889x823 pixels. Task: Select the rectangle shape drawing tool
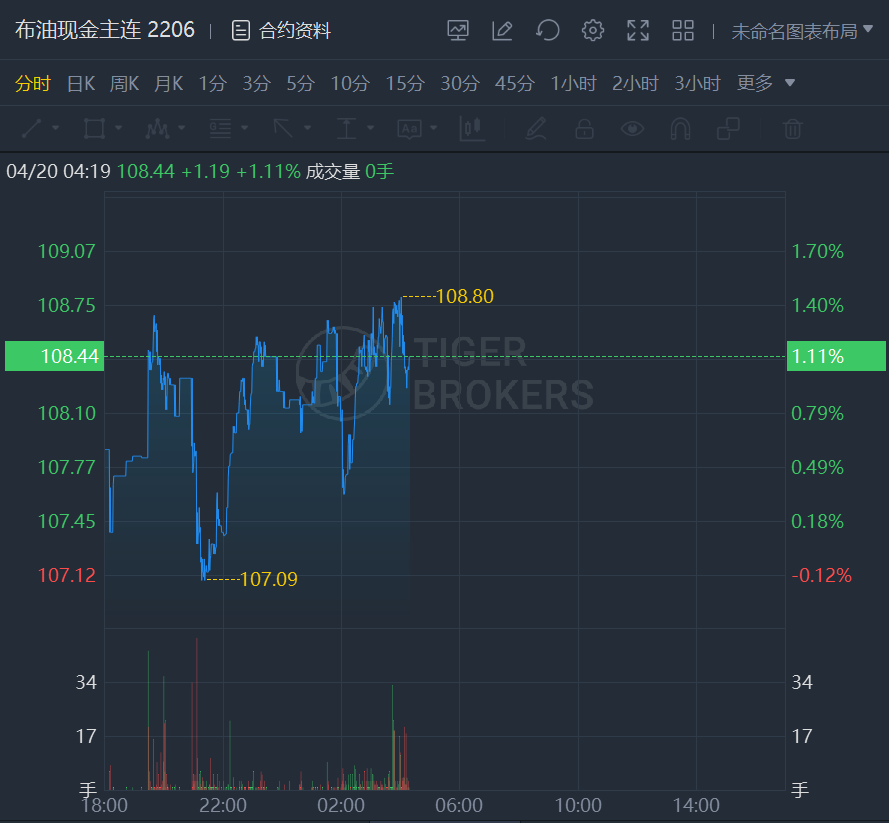click(95, 128)
